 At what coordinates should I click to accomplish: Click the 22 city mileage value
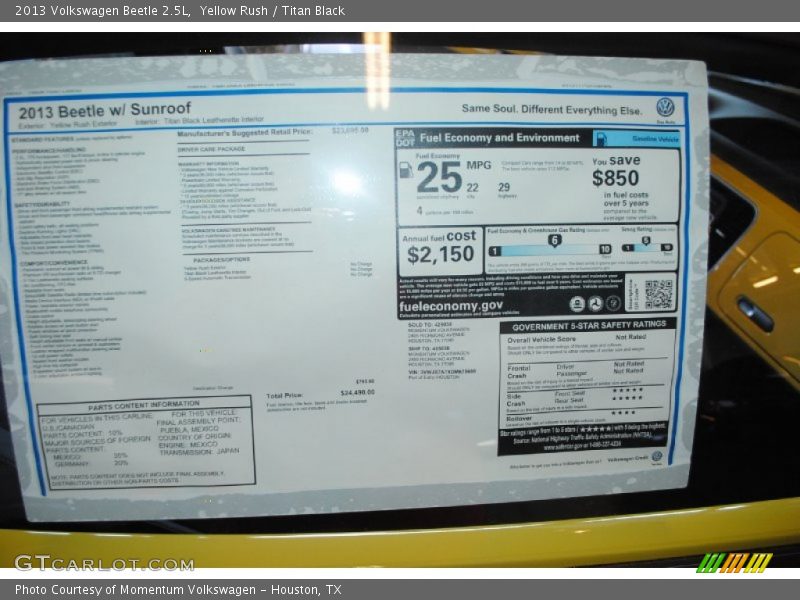[472, 188]
